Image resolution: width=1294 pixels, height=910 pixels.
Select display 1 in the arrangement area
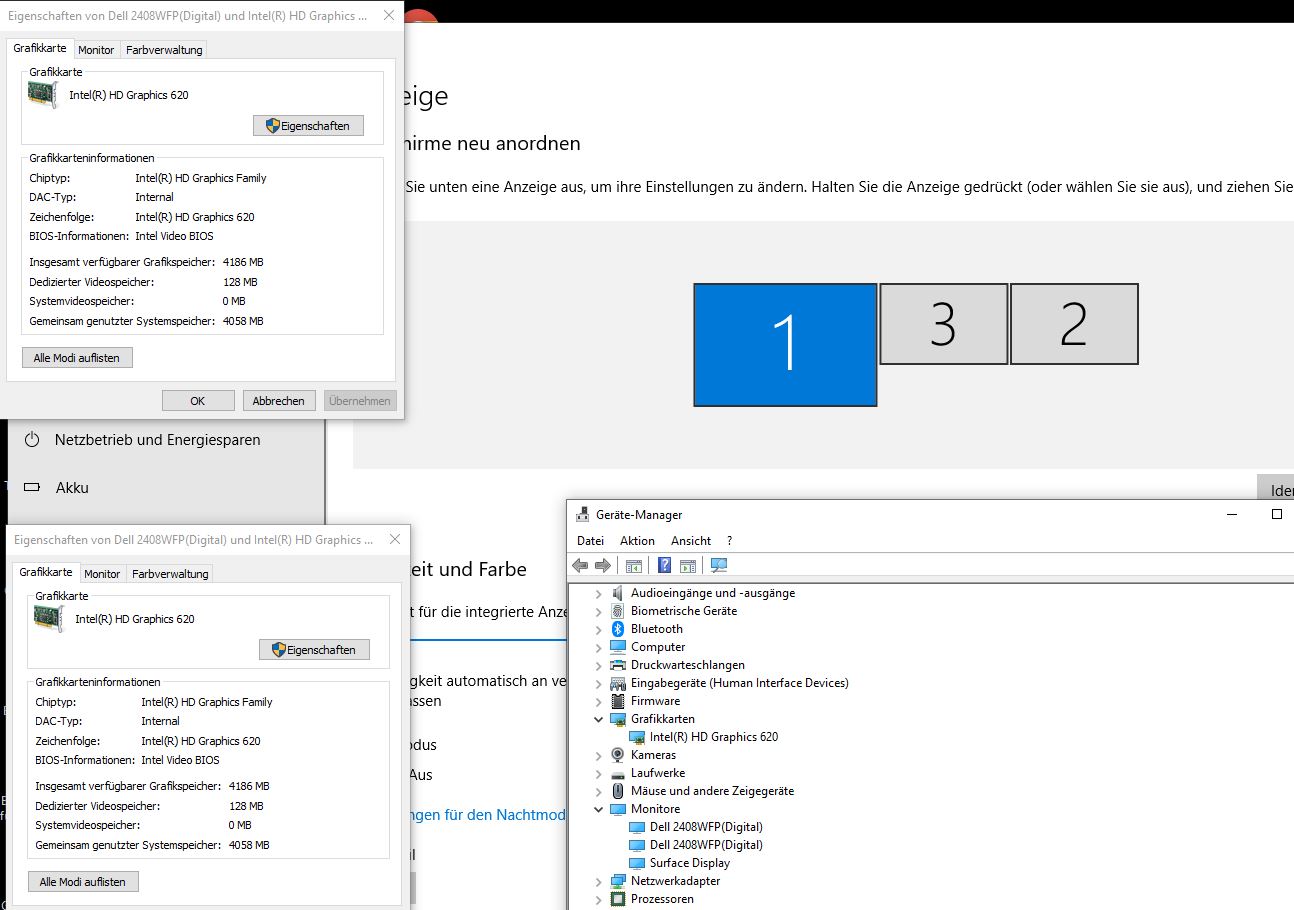785,345
